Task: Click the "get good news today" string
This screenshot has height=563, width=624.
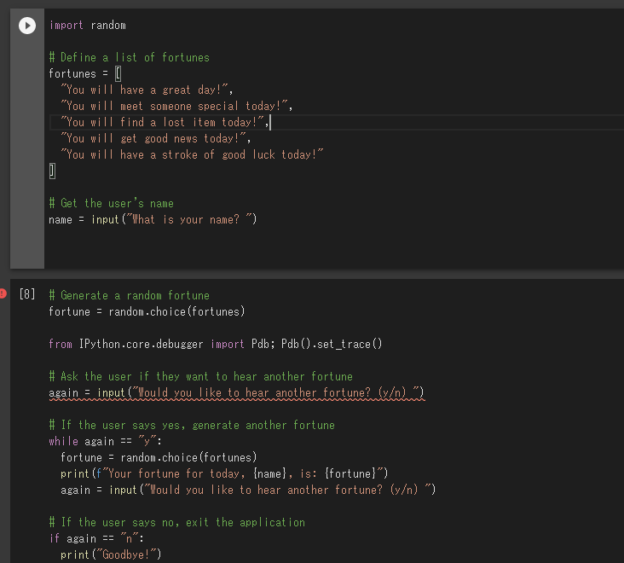Action: pos(156,138)
